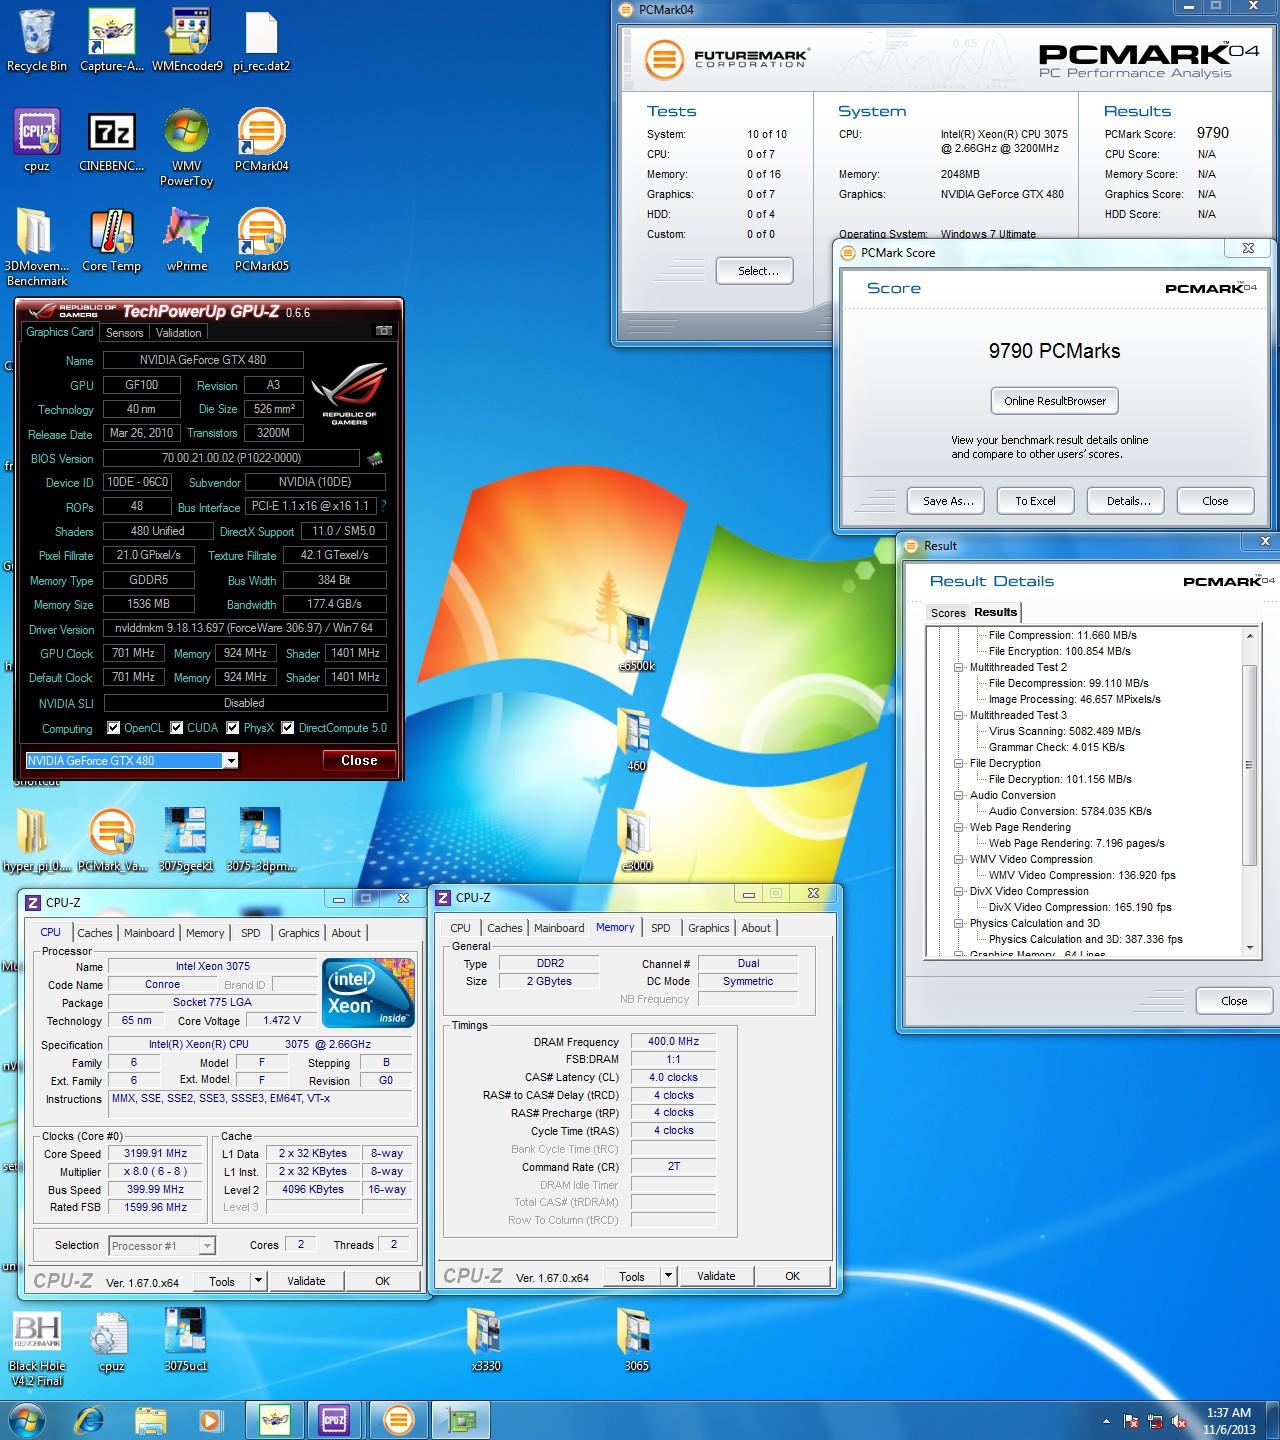This screenshot has height=1440, width=1280.
Task: Open the e6500k desktop icon
Action: 636,640
